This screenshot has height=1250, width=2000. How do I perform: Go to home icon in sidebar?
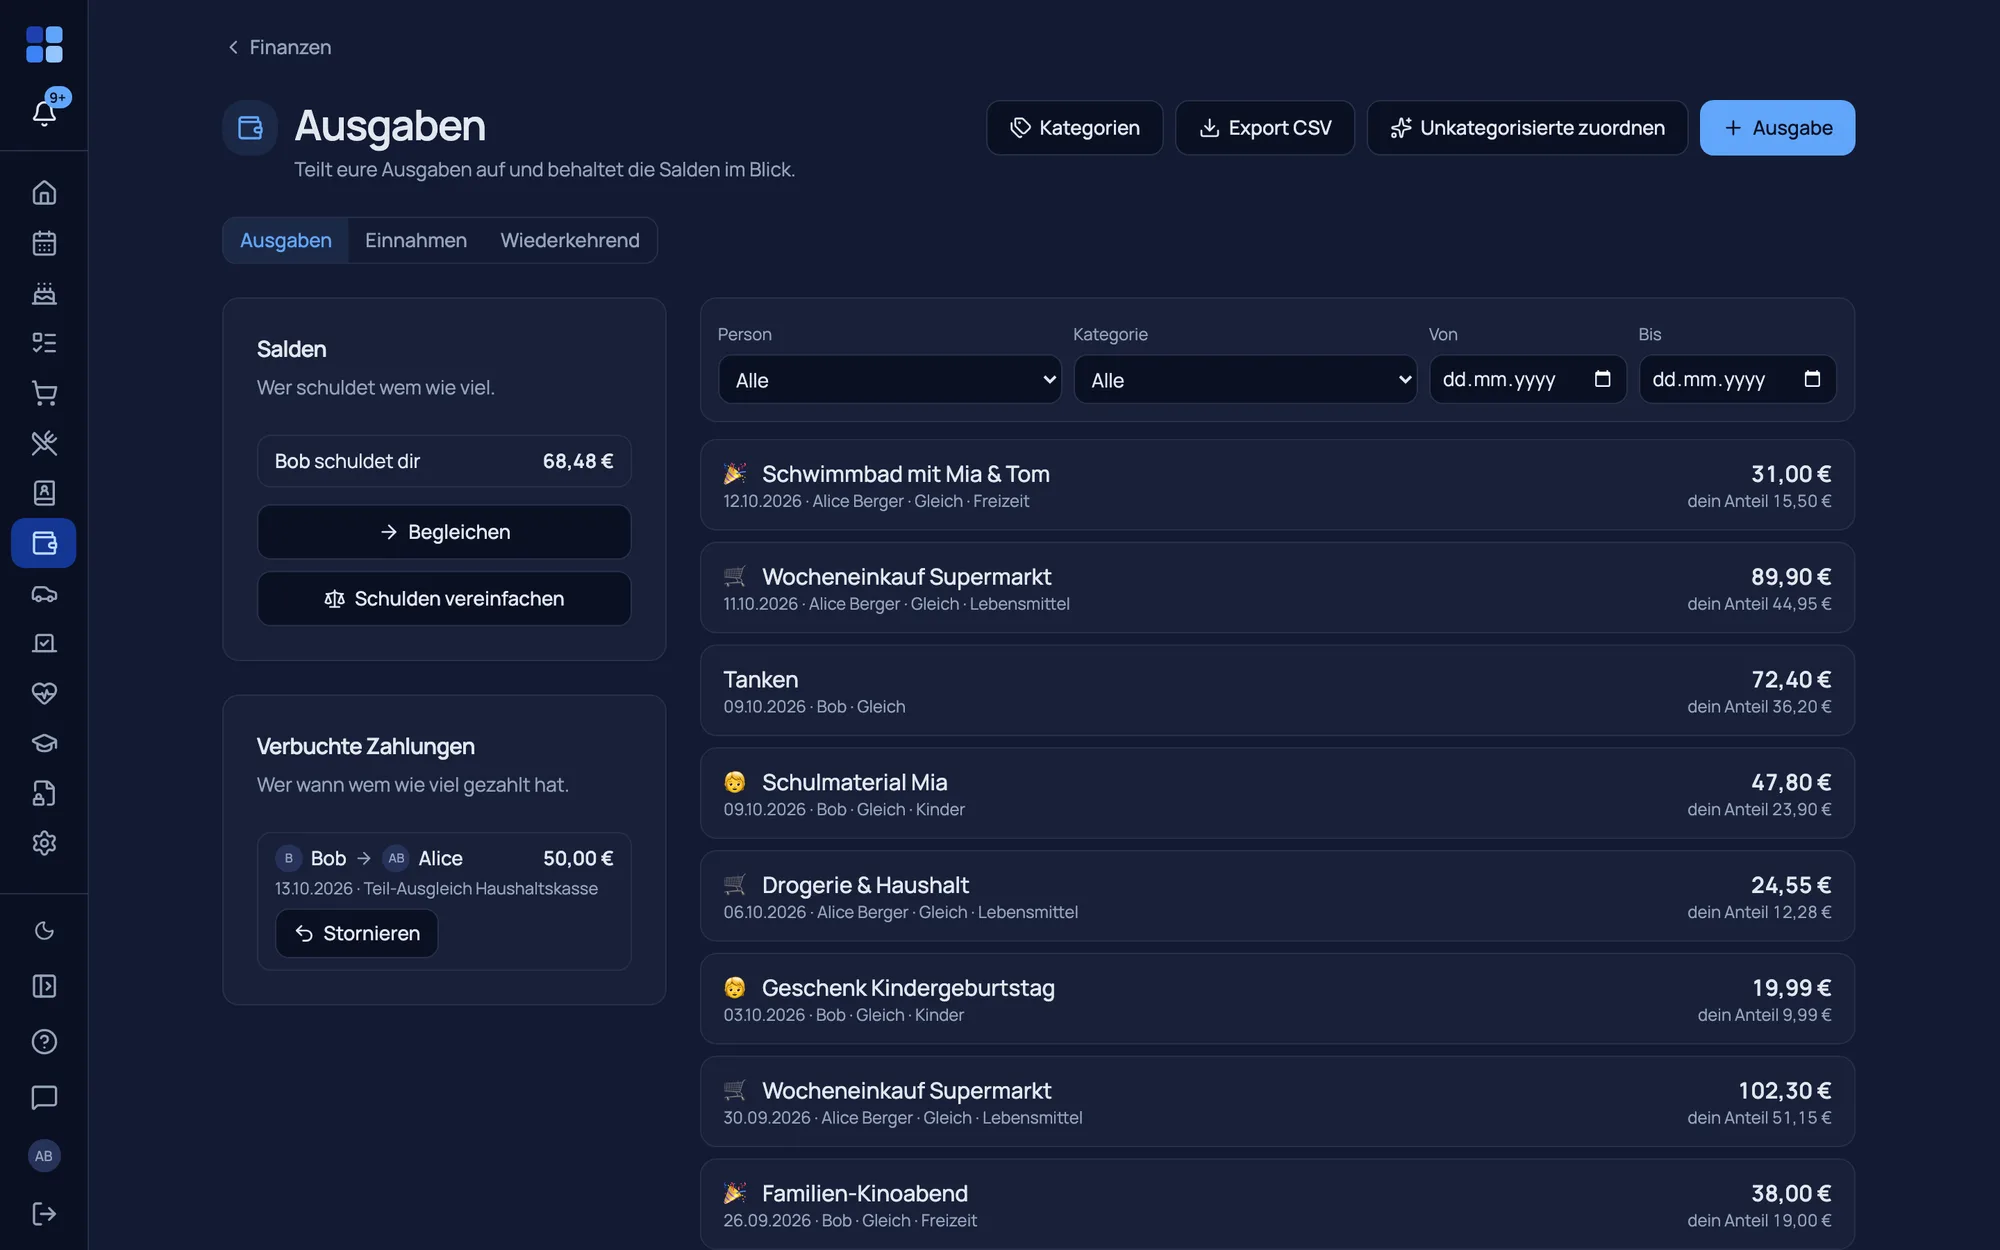(44, 192)
